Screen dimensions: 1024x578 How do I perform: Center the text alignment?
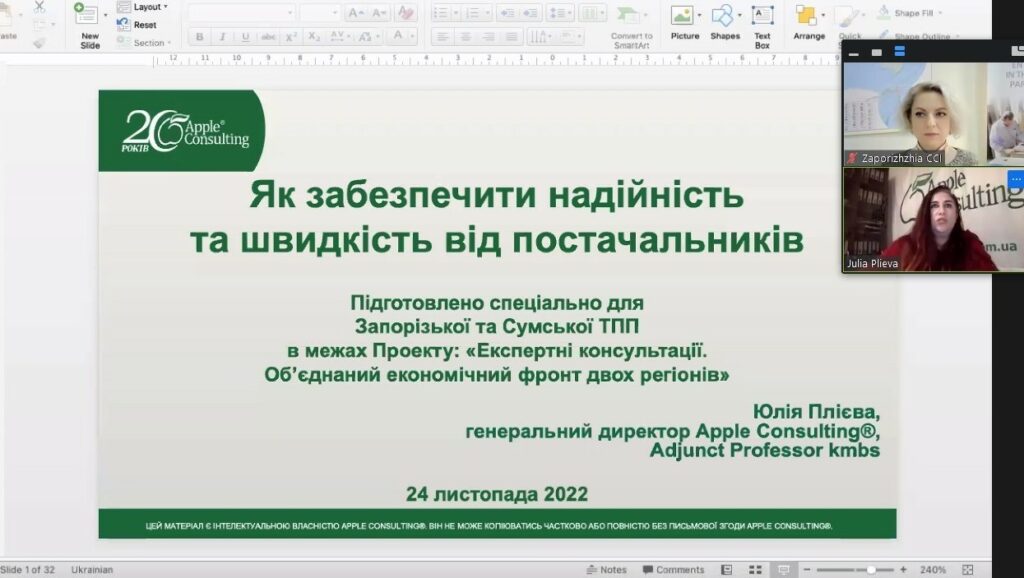pyautogui.click(x=465, y=37)
